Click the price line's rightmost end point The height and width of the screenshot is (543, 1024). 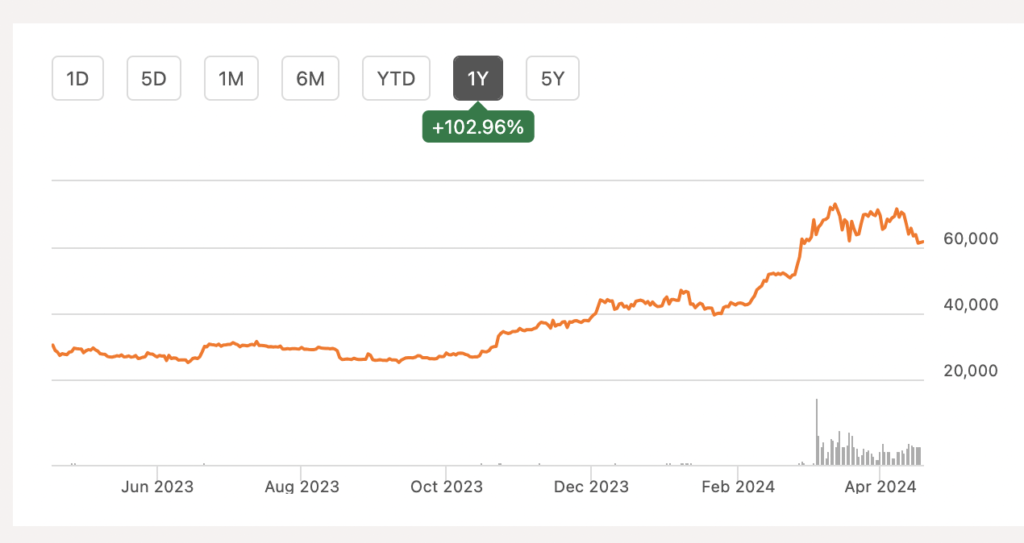point(922,241)
